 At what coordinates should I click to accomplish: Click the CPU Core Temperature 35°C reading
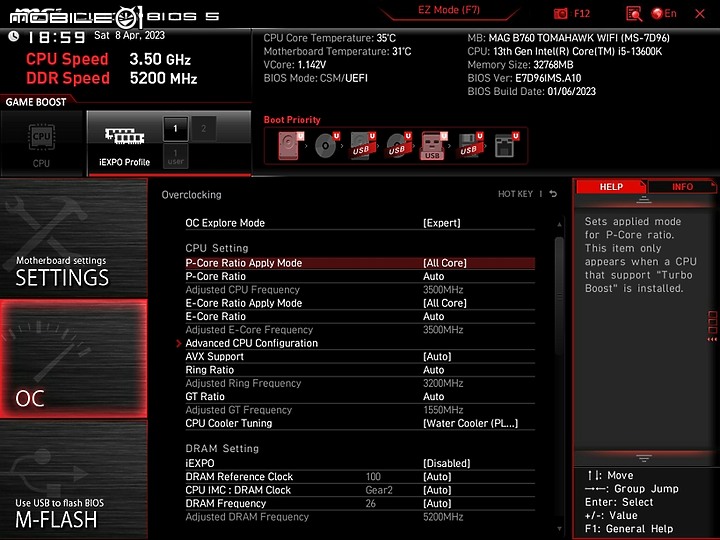coord(329,38)
